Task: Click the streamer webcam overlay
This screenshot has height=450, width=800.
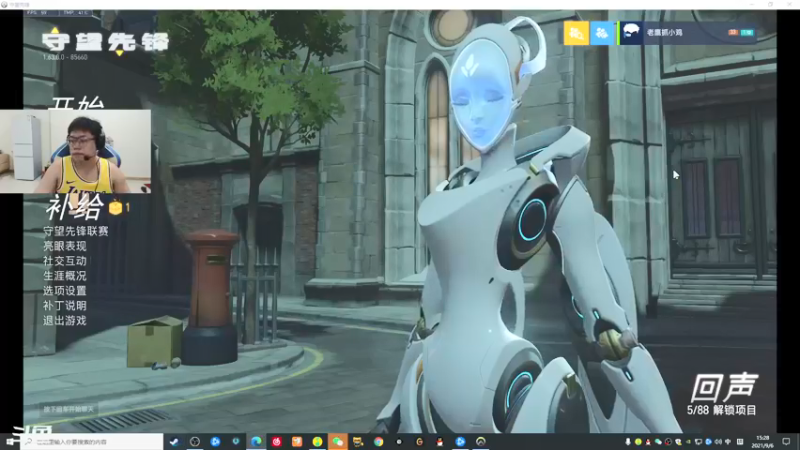Action: click(76, 152)
